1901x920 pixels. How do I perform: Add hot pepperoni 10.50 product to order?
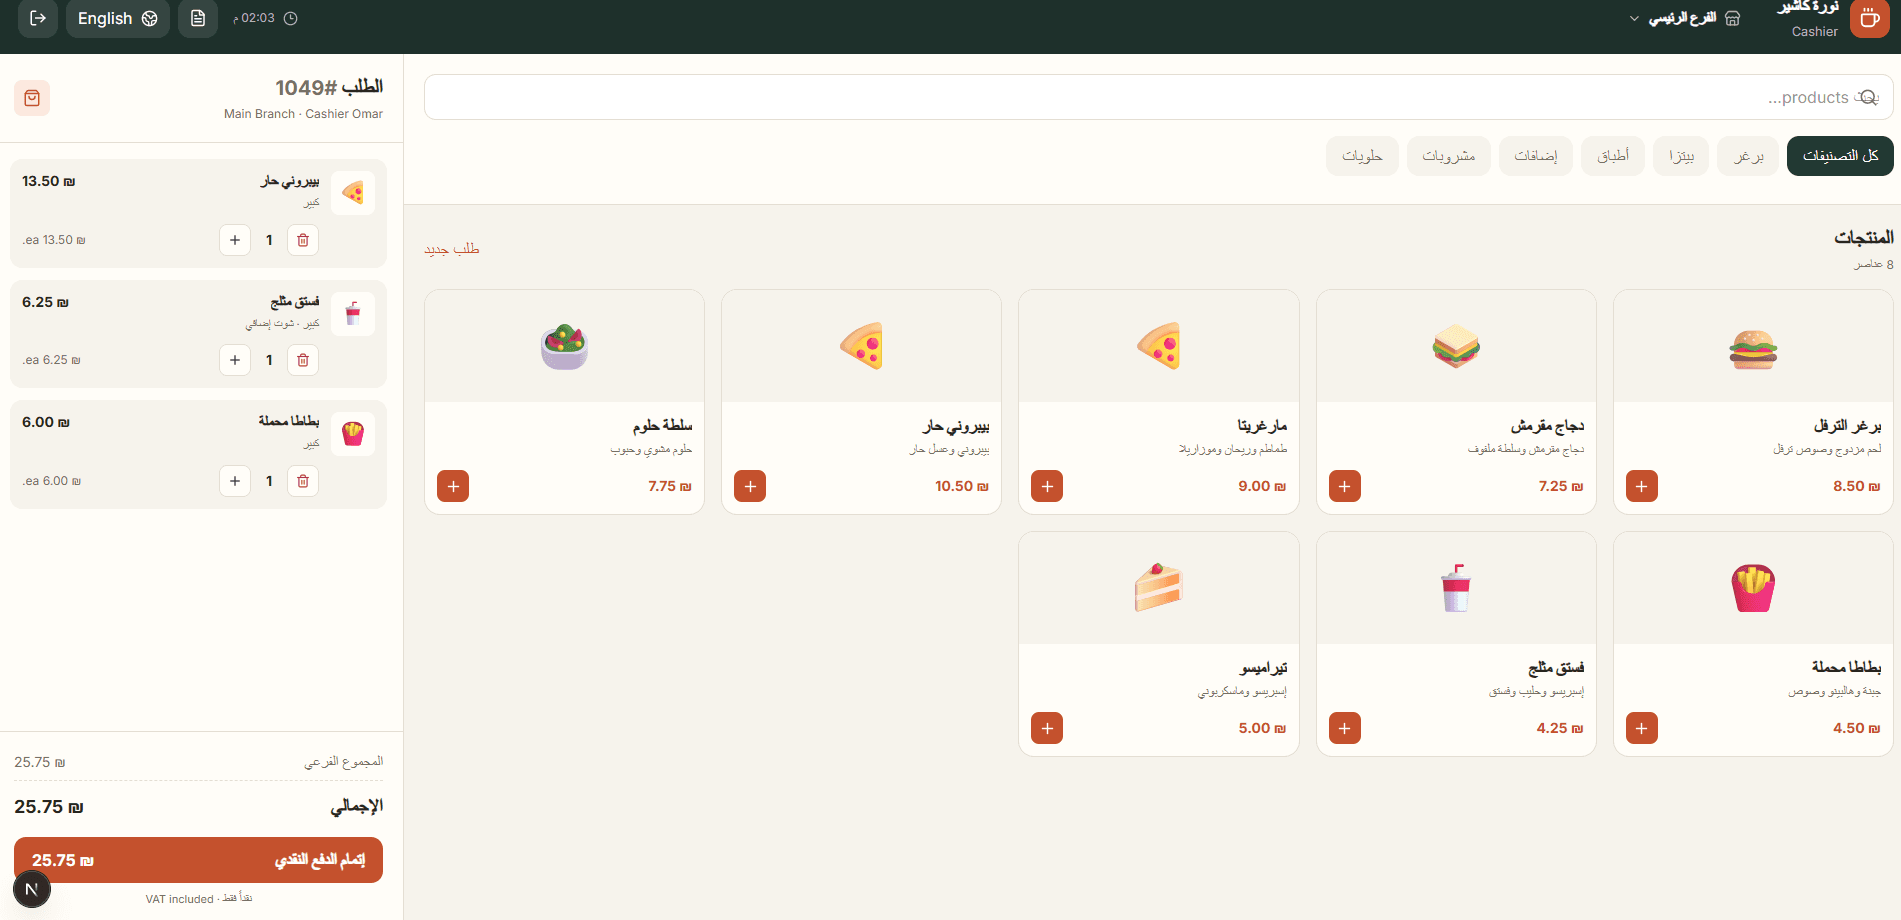pos(750,486)
